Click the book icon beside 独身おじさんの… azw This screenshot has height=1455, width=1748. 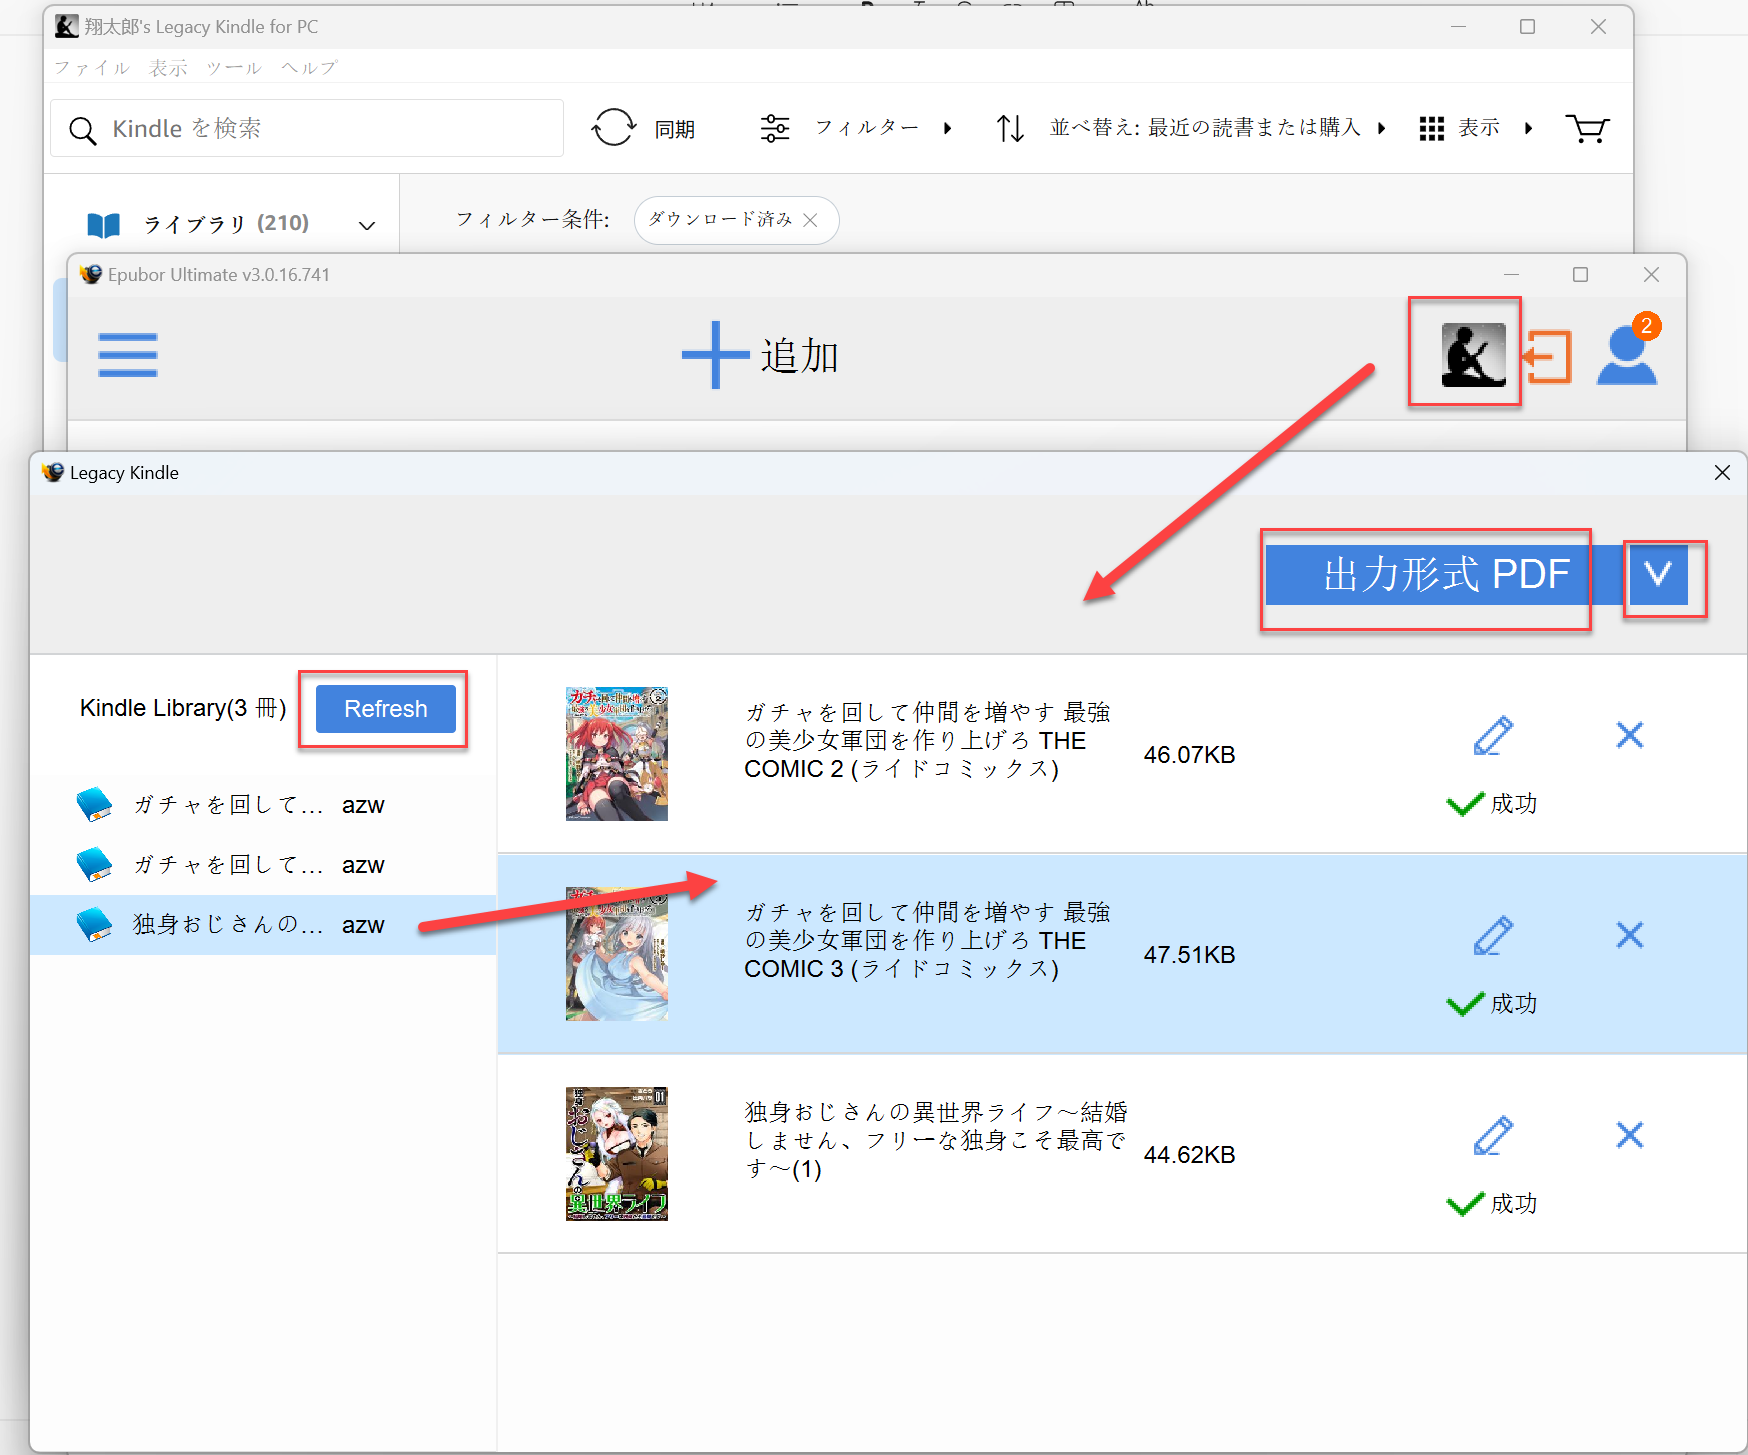[95, 924]
